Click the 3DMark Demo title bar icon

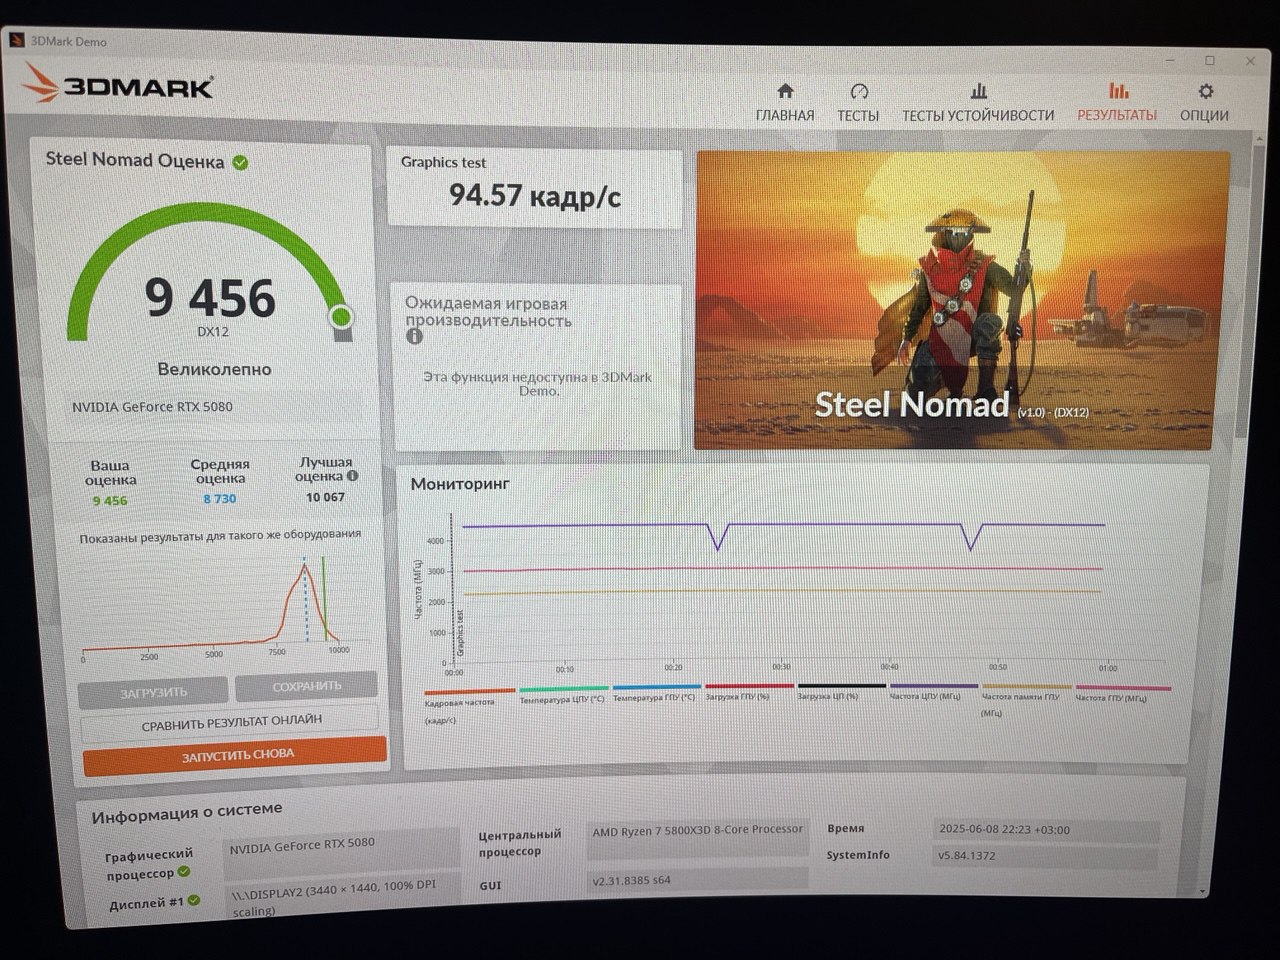click(16, 40)
